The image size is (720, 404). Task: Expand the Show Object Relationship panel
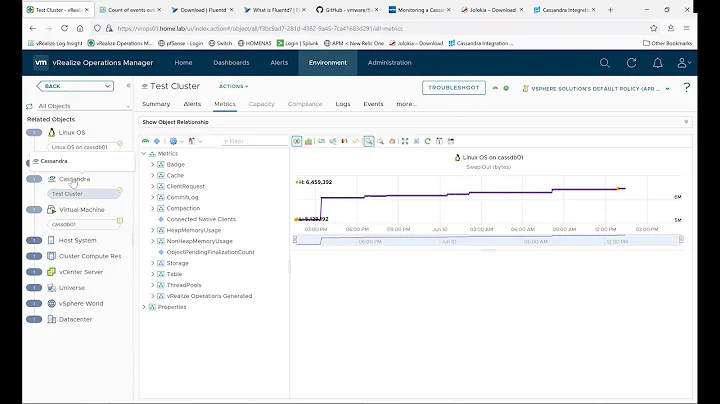click(x=686, y=122)
